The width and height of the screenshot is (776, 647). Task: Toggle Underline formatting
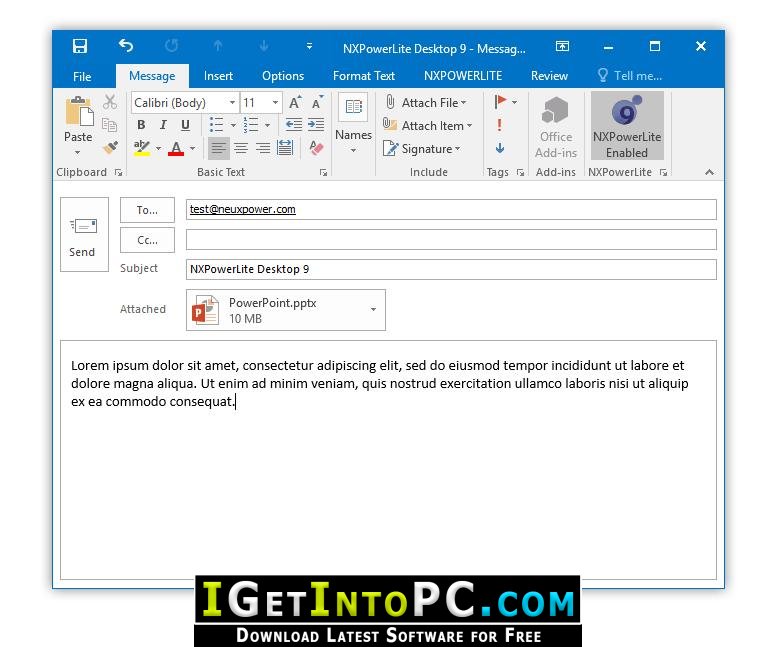click(185, 125)
